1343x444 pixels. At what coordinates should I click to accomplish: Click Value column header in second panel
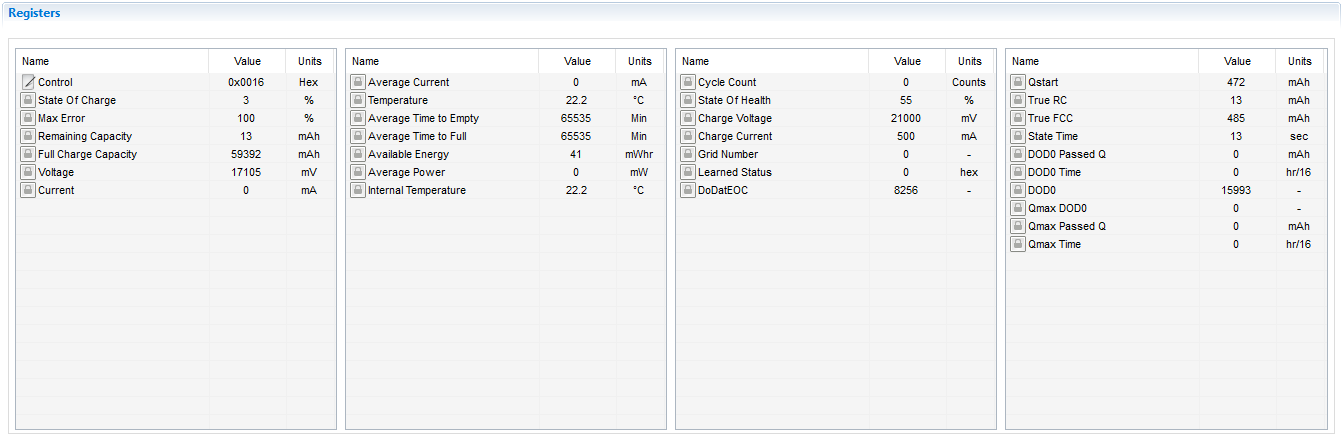click(x=577, y=61)
